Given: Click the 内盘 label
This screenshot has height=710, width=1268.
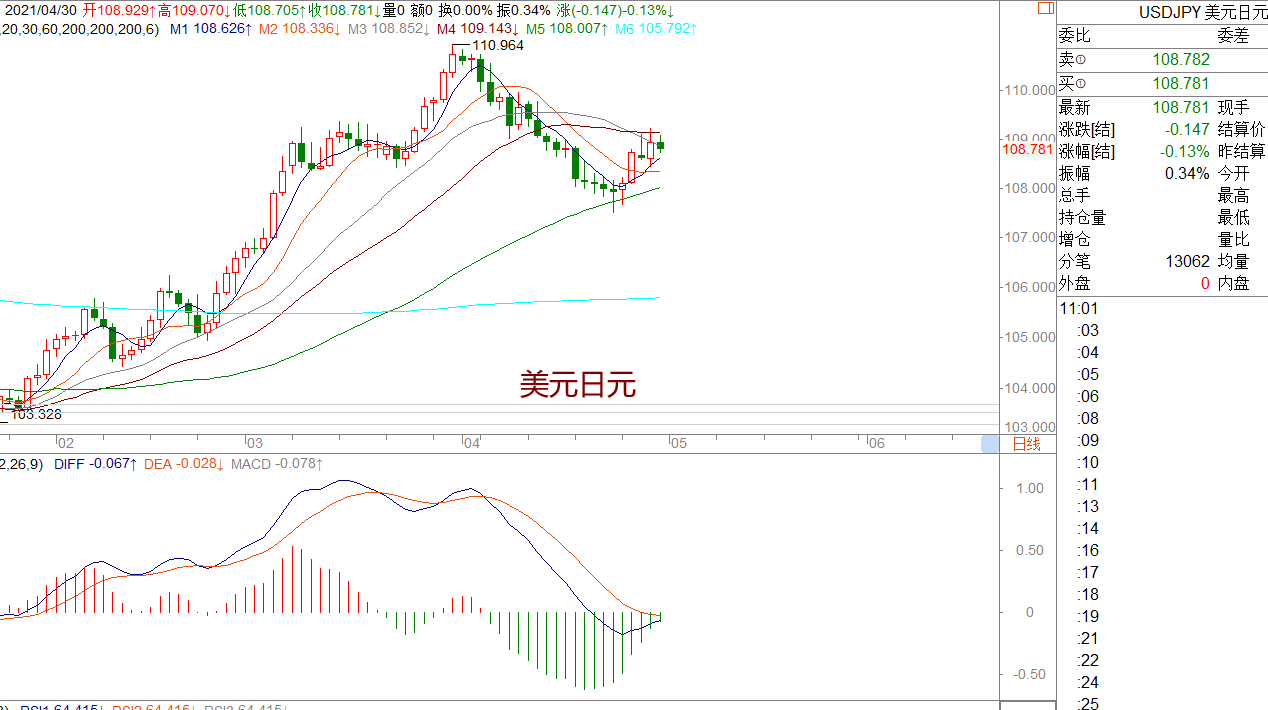Looking at the screenshot, I should coord(1233,283).
